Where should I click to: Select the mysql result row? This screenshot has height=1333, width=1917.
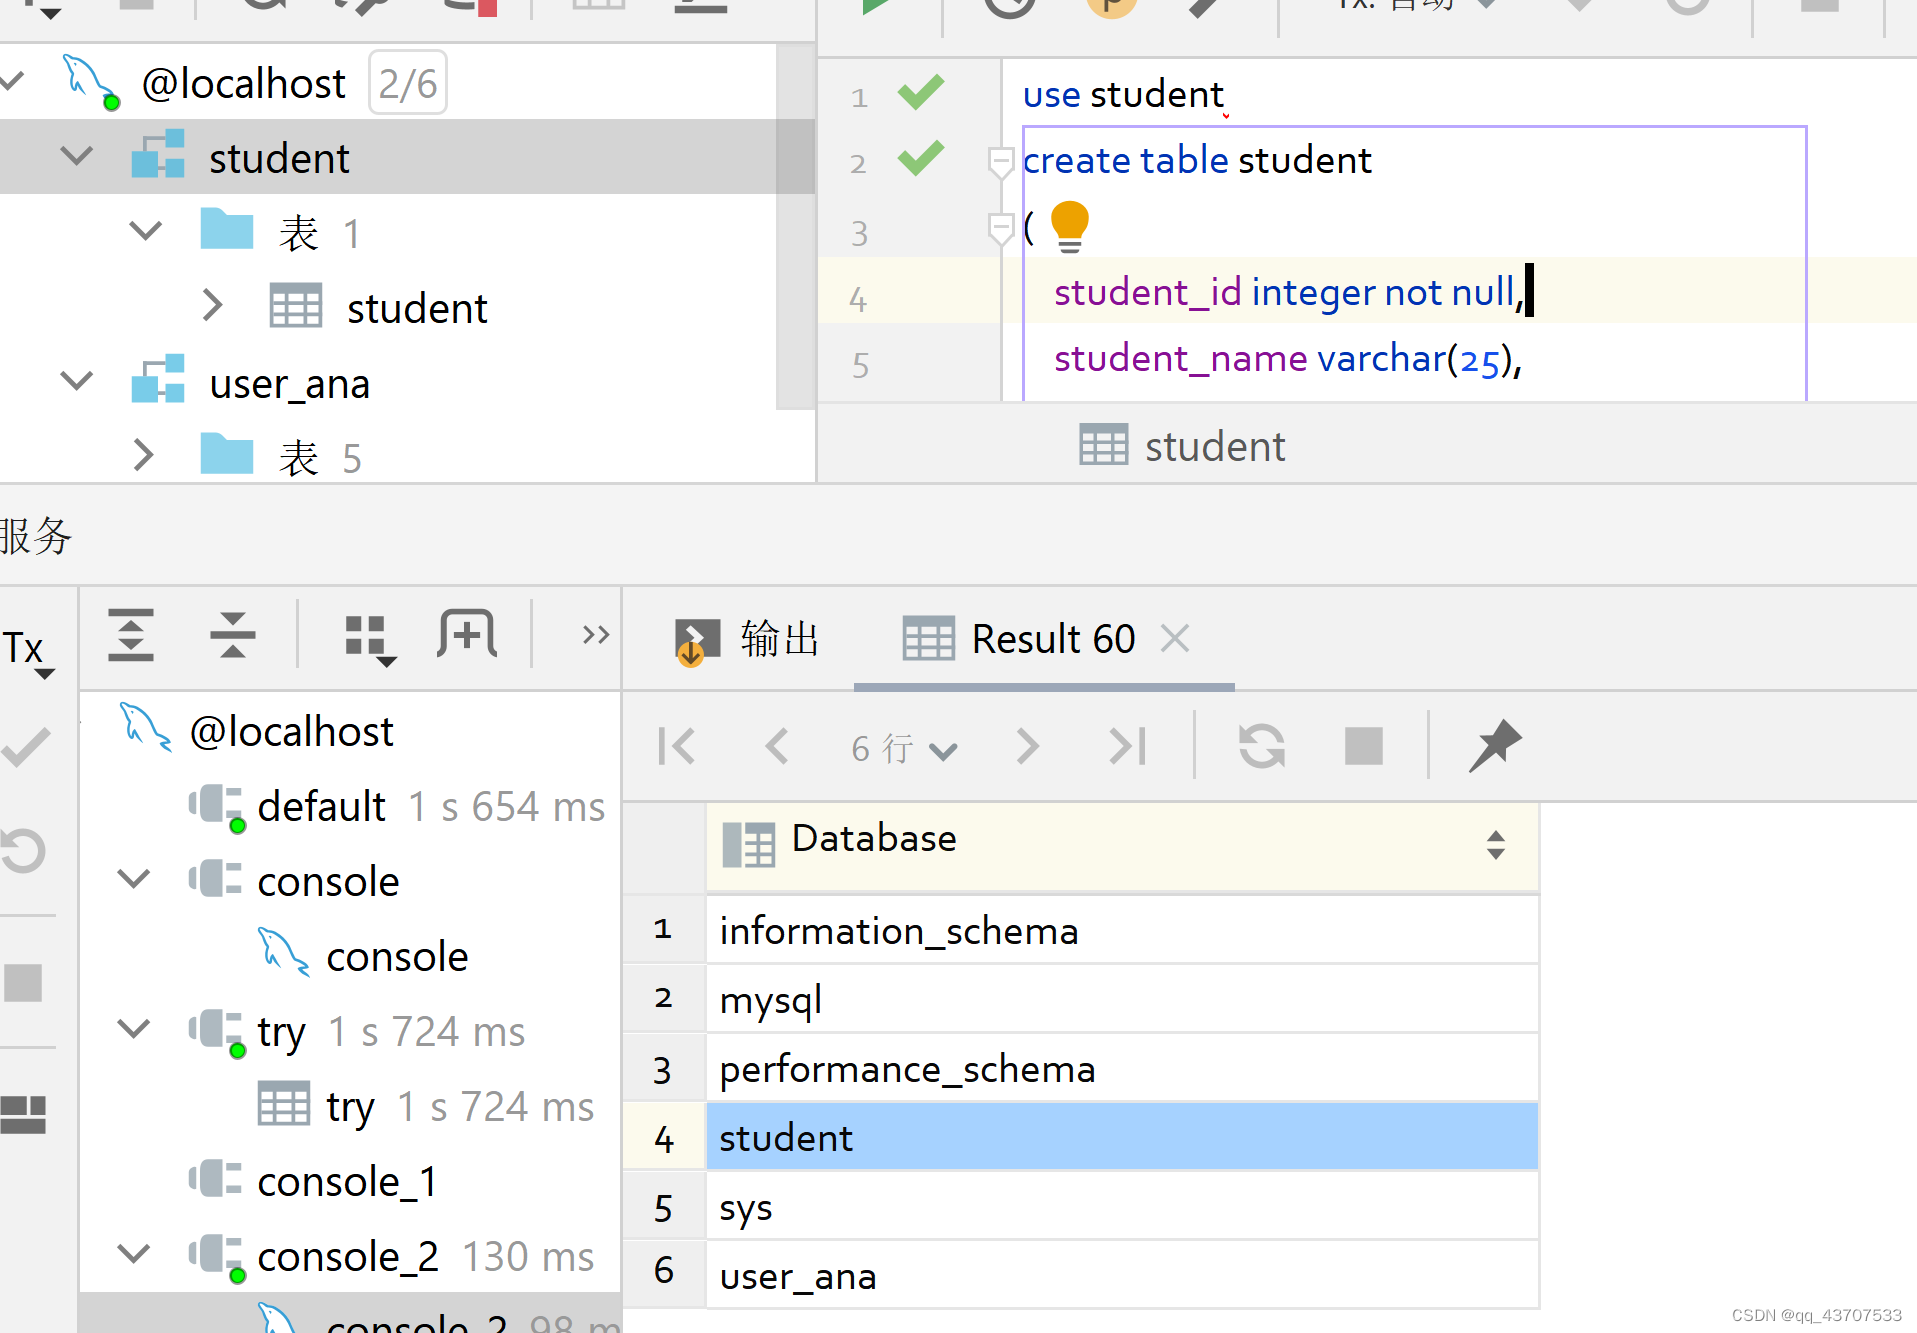point(1122,1000)
